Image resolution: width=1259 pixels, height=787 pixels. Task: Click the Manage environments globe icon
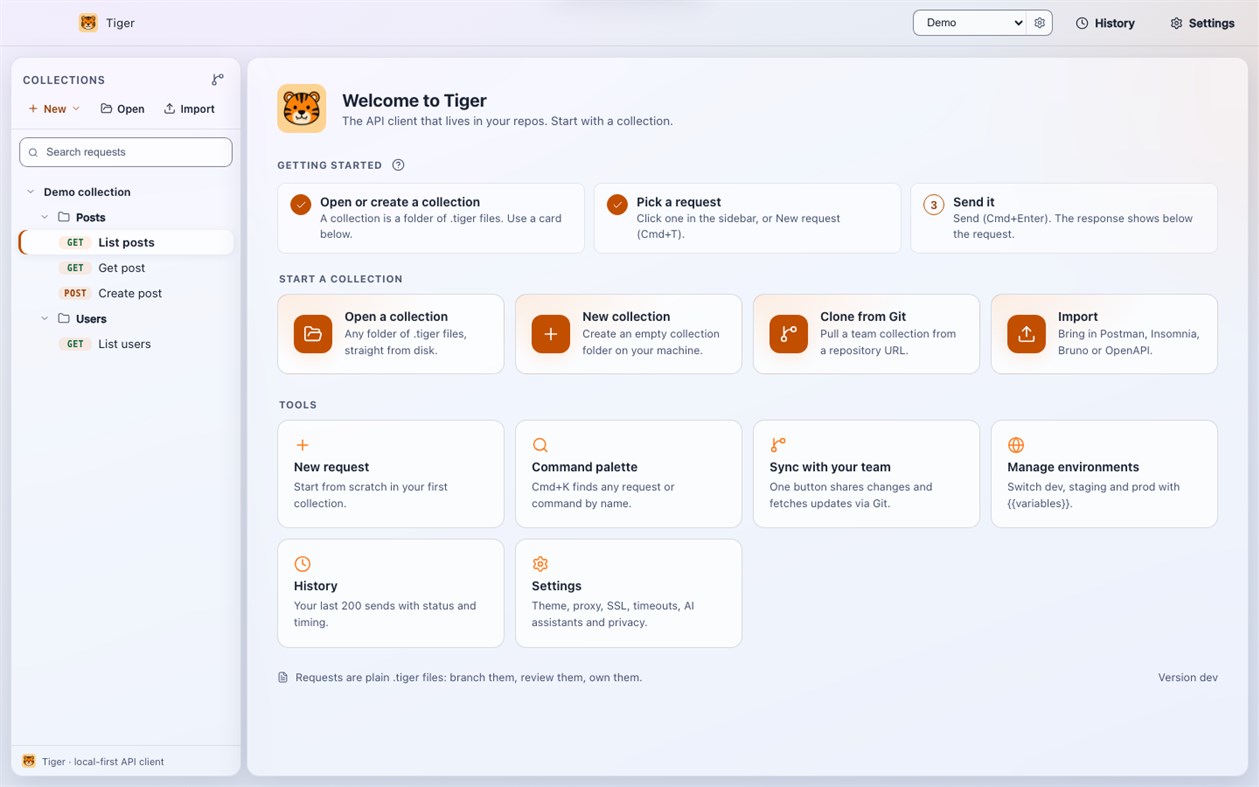[1016, 445]
